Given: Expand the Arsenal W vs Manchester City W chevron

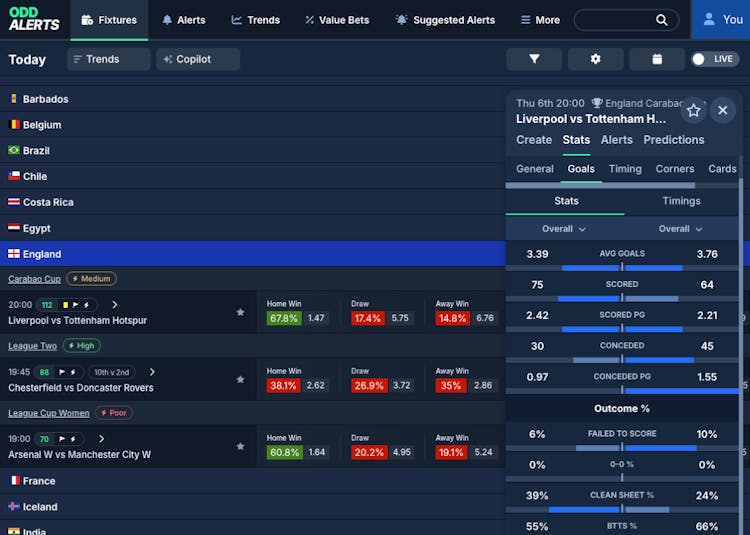Looking at the screenshot, I should click(101, 438).
